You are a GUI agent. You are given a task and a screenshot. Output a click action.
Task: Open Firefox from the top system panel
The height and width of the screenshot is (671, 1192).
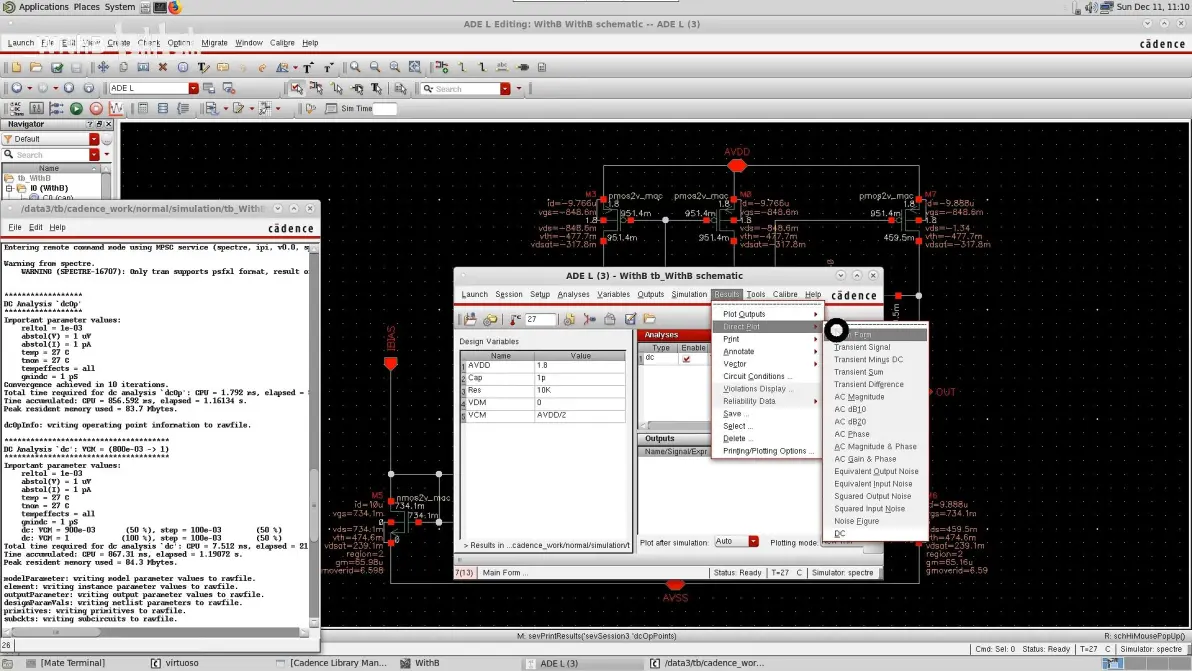[x=175, y=7]
